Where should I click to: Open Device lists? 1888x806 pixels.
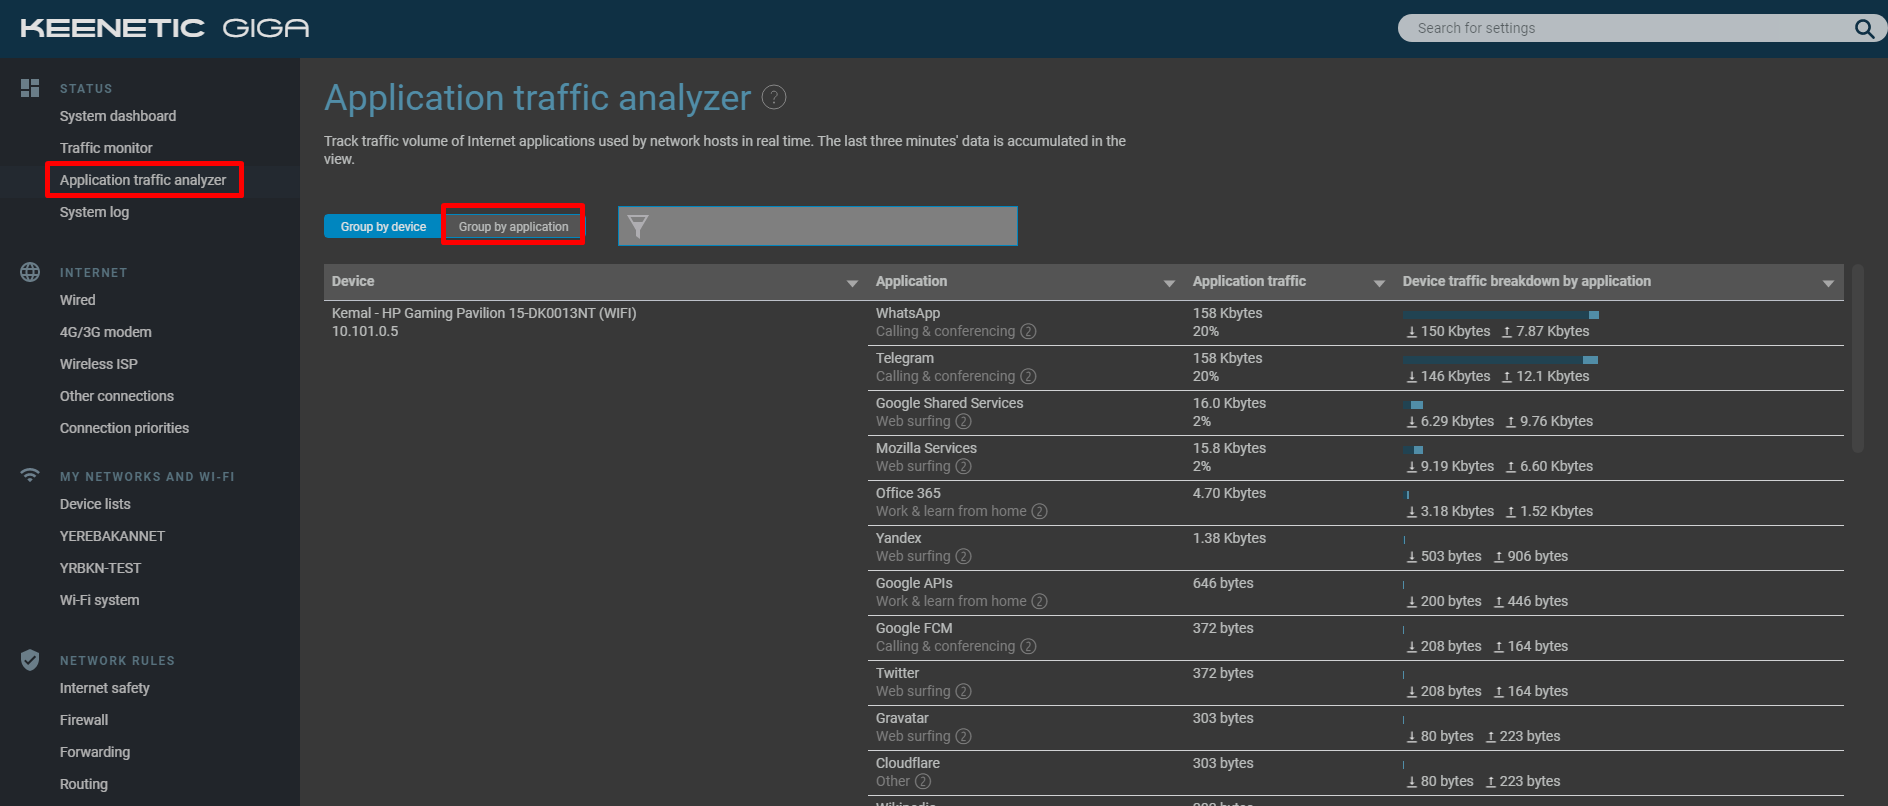[95, 504]
